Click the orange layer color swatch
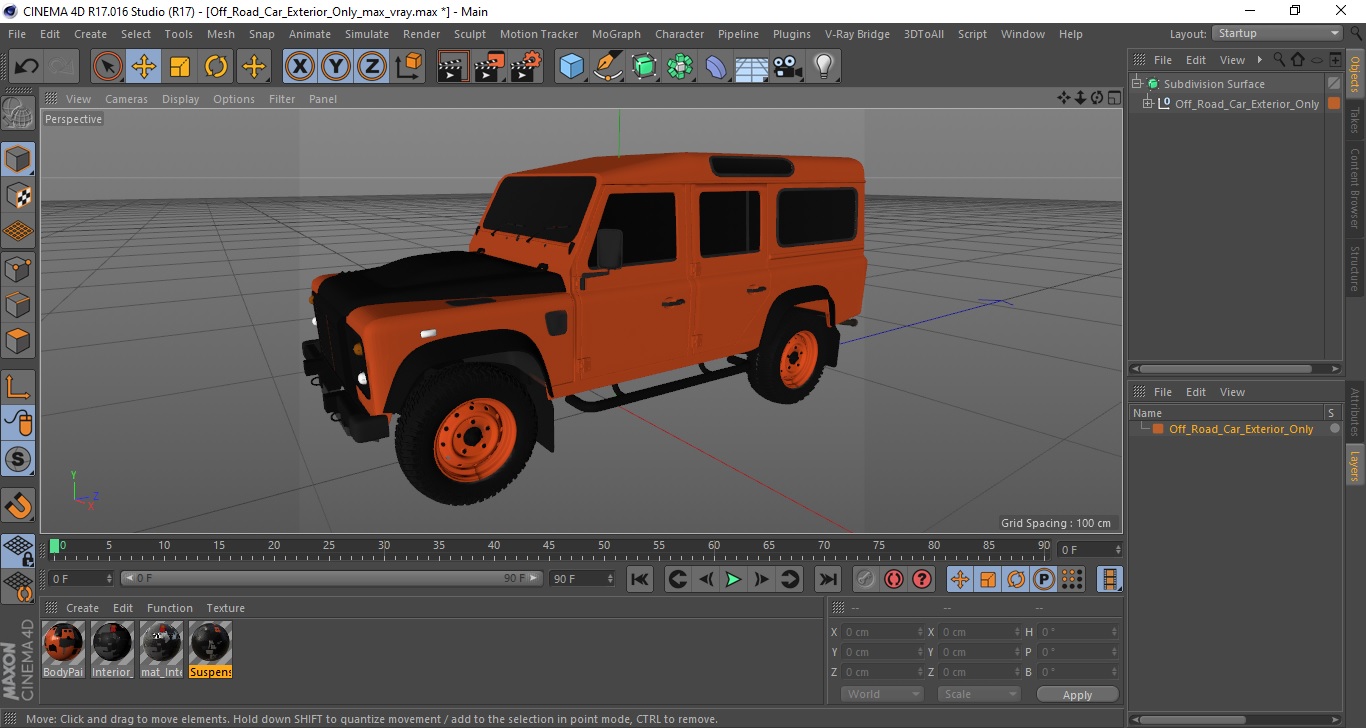 click(1158, 429)
